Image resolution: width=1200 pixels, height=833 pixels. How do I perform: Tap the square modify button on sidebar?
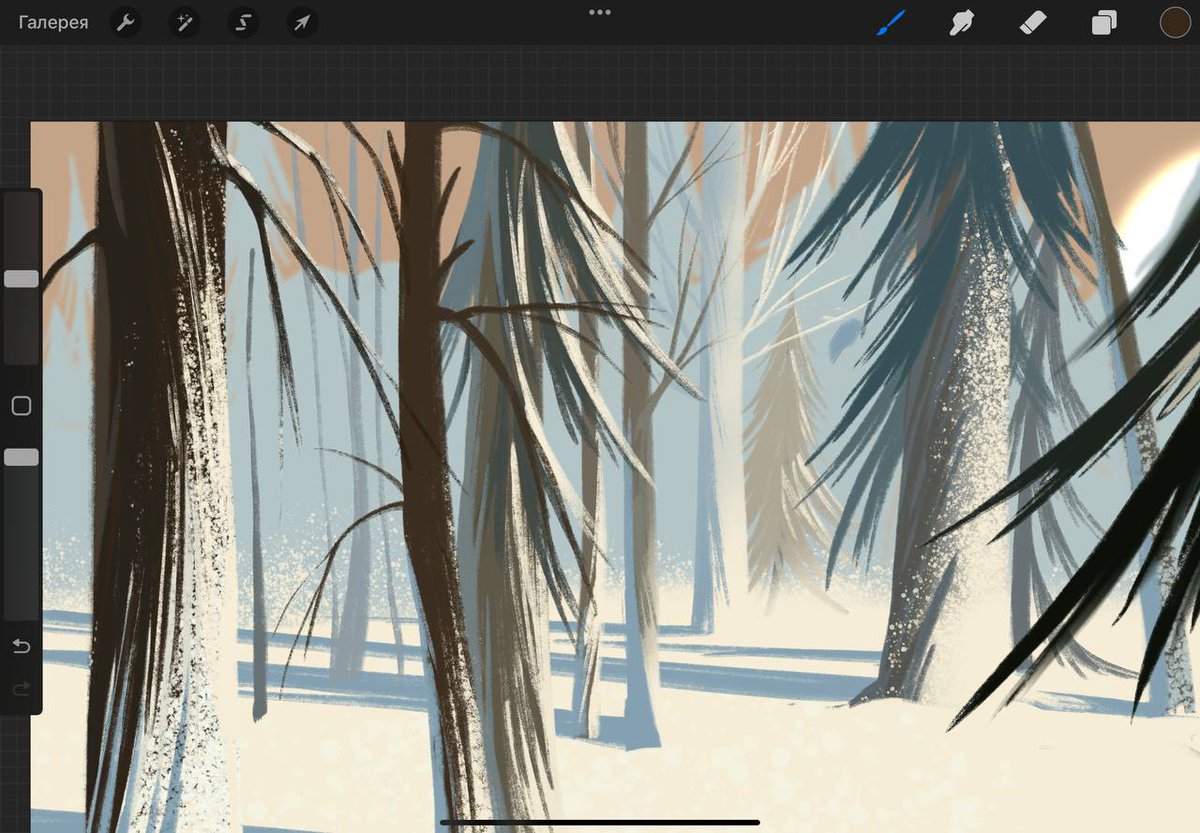click(x=21, y=406)
